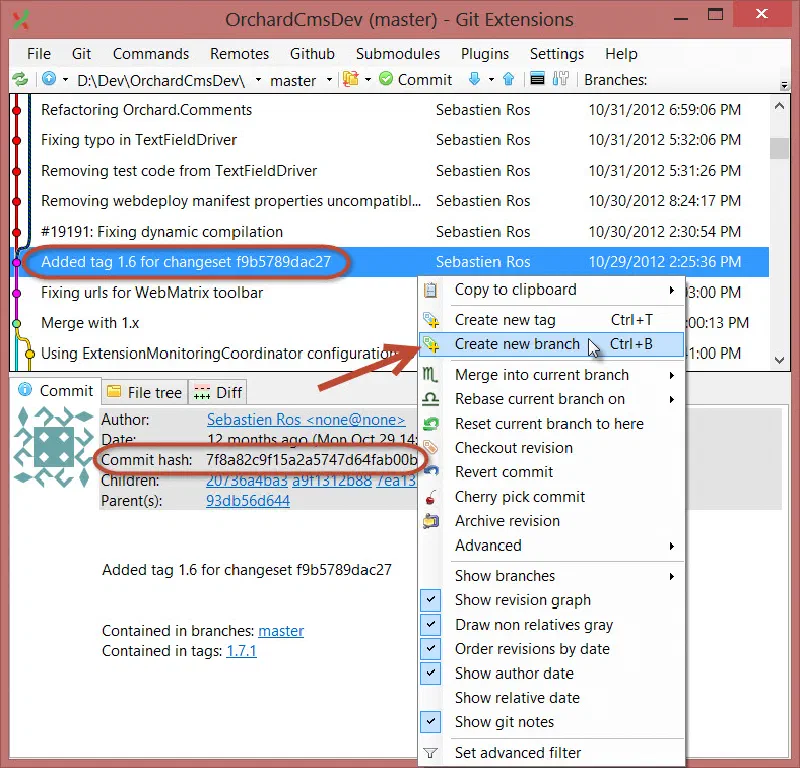Viewport: 800px width, 768px height.
Task: Click the Archive revision icon
Action: pos(431,521)
